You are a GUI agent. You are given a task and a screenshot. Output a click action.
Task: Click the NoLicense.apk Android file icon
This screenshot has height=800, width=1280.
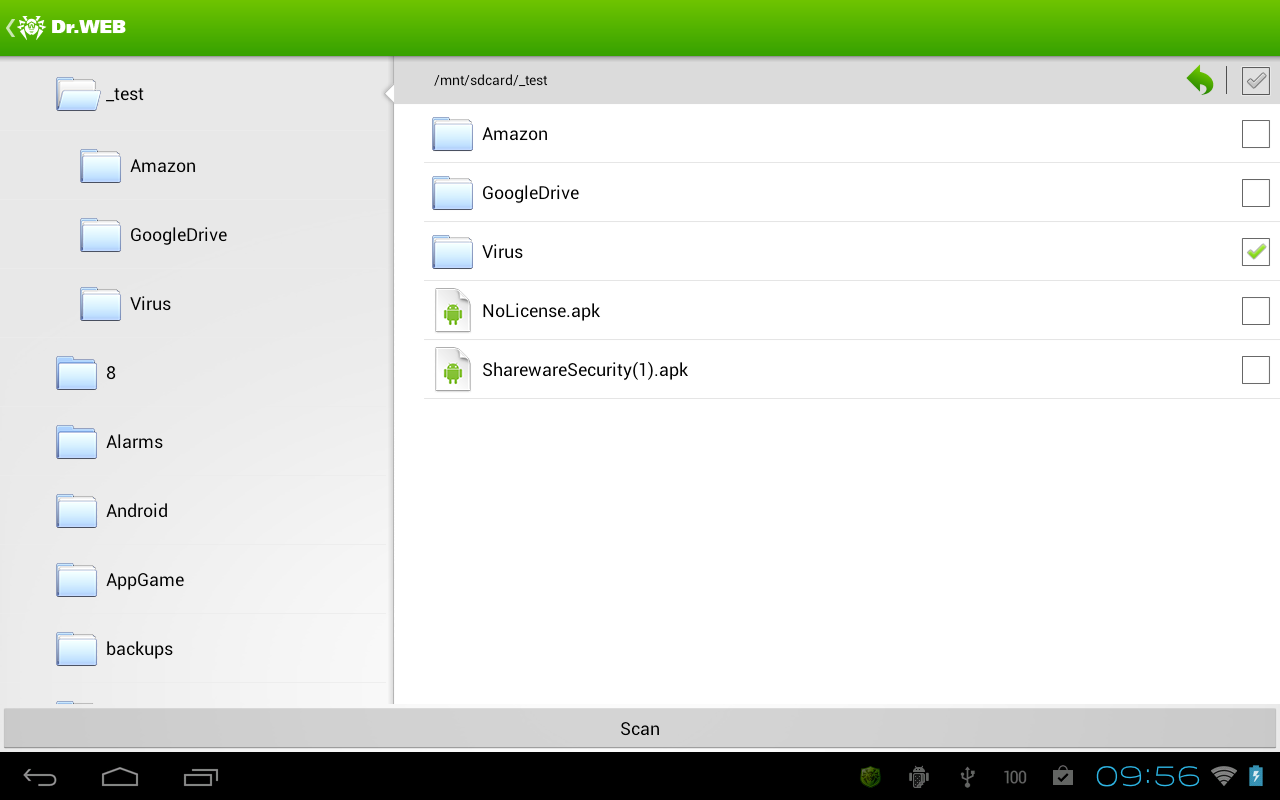click(x=453, y=311)
